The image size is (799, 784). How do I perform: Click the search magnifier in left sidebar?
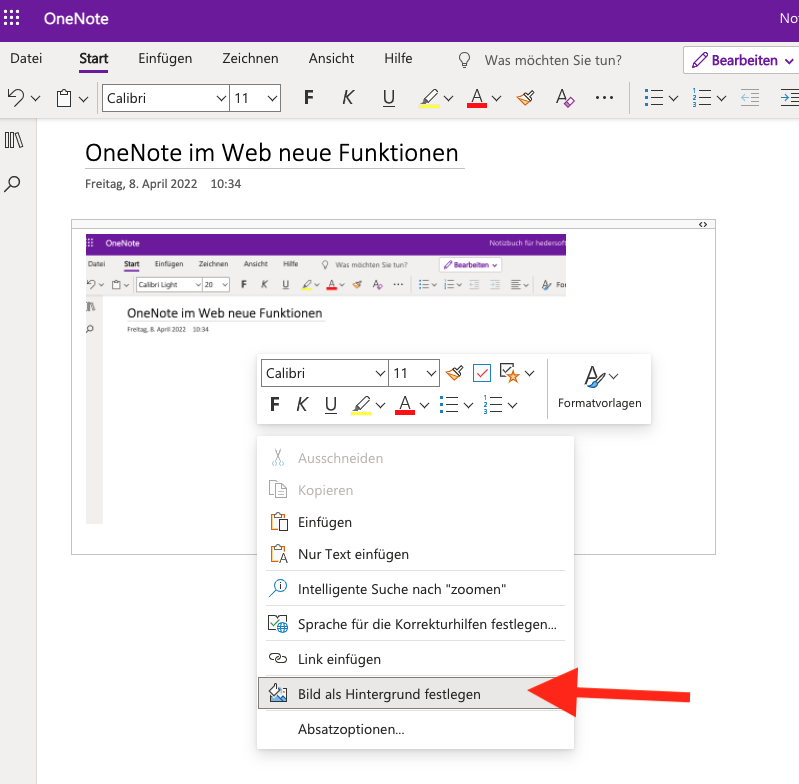point(12,184)
